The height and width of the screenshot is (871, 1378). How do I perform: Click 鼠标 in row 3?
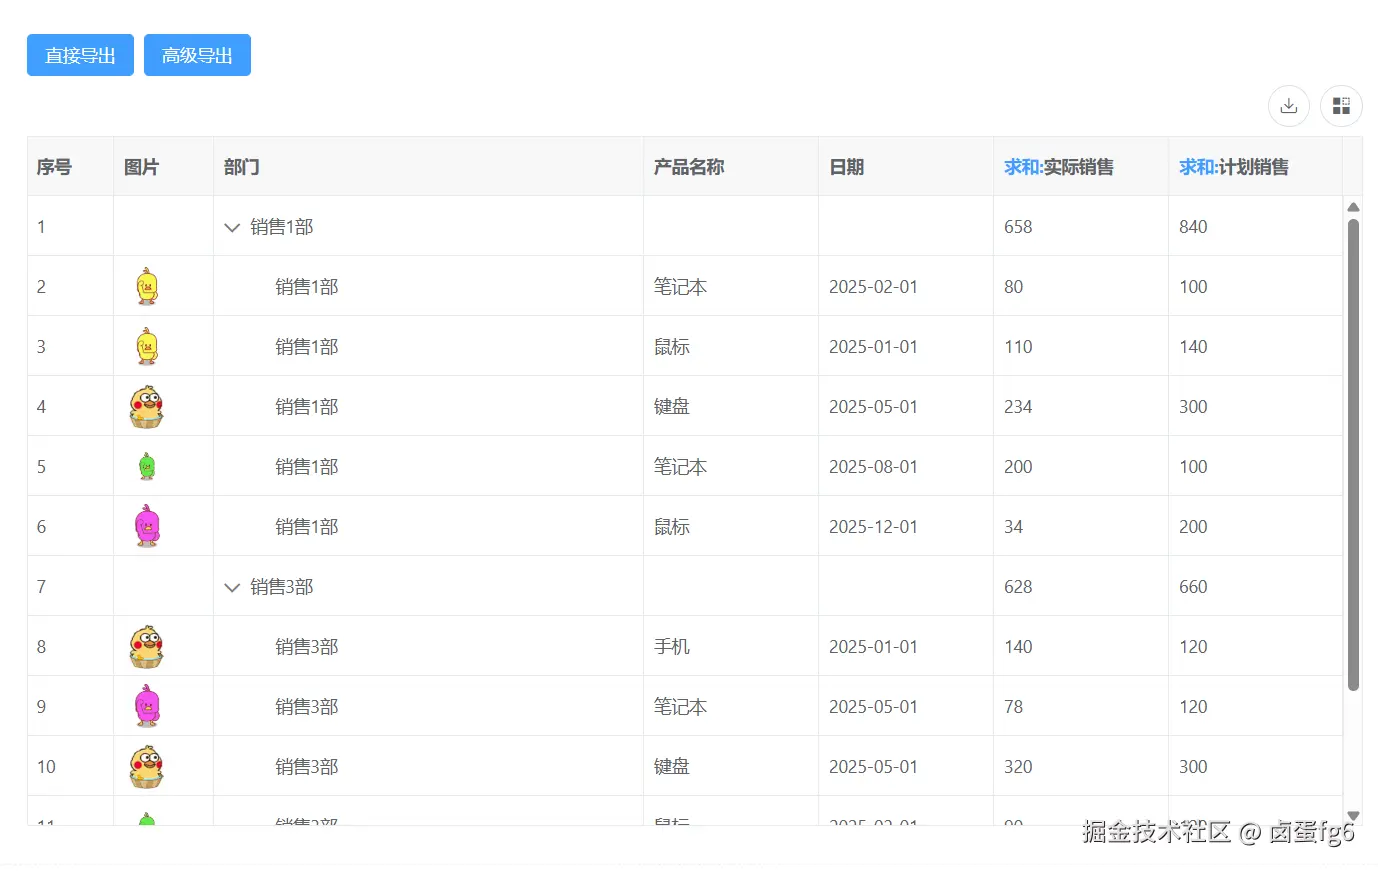(672, 347)
